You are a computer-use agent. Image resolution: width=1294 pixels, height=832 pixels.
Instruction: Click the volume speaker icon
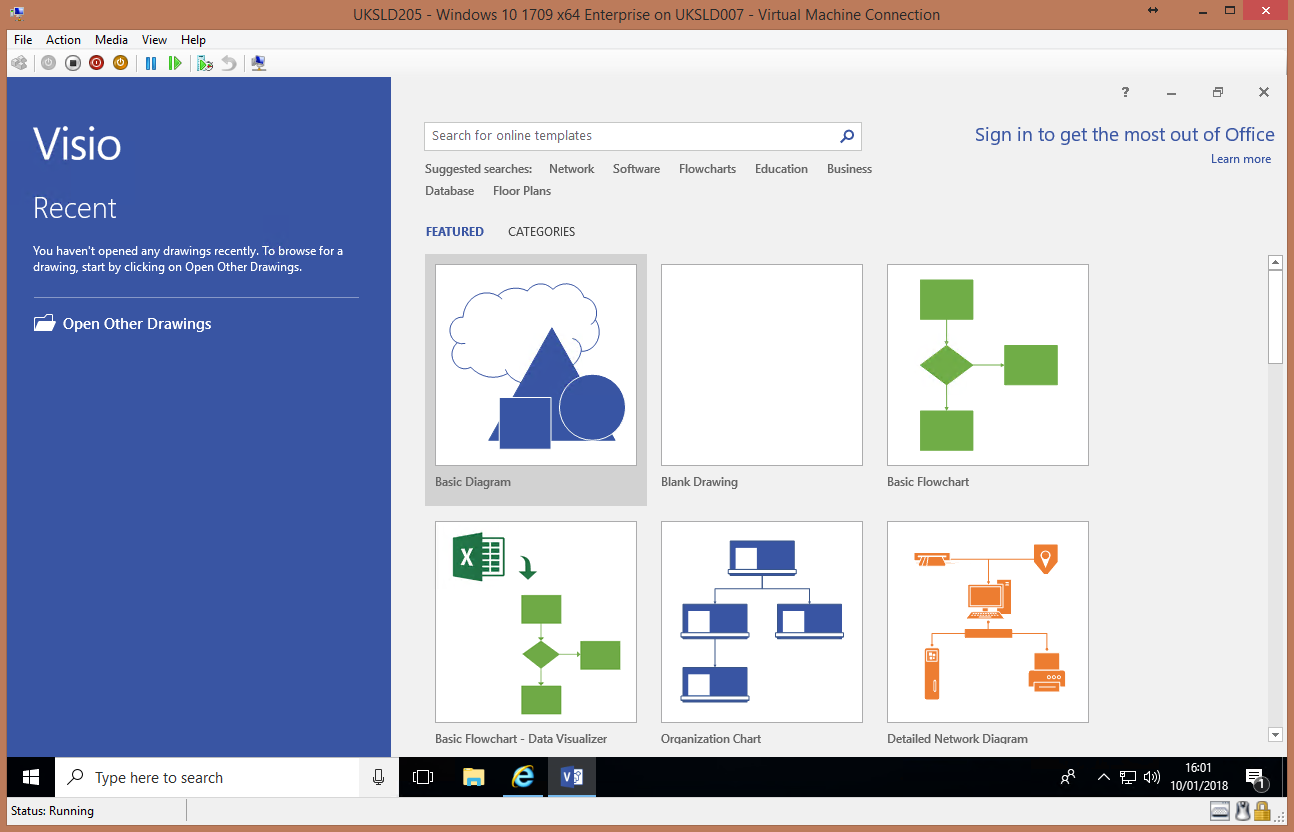[x=1151, y=777]
